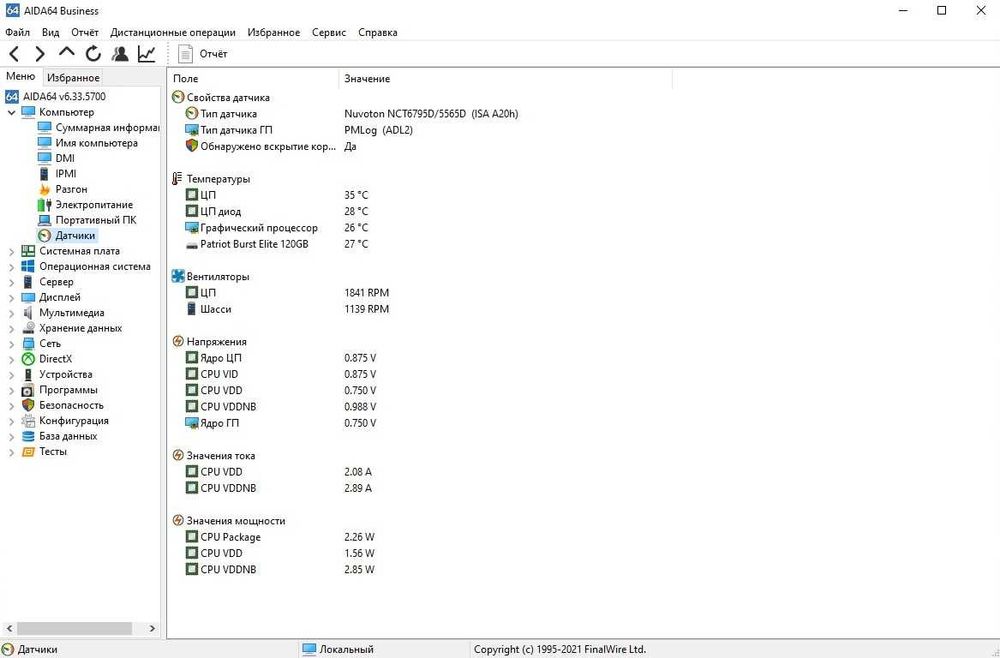
Task: Select the ЦП диод temperature row
Action: tap(276, 212)
